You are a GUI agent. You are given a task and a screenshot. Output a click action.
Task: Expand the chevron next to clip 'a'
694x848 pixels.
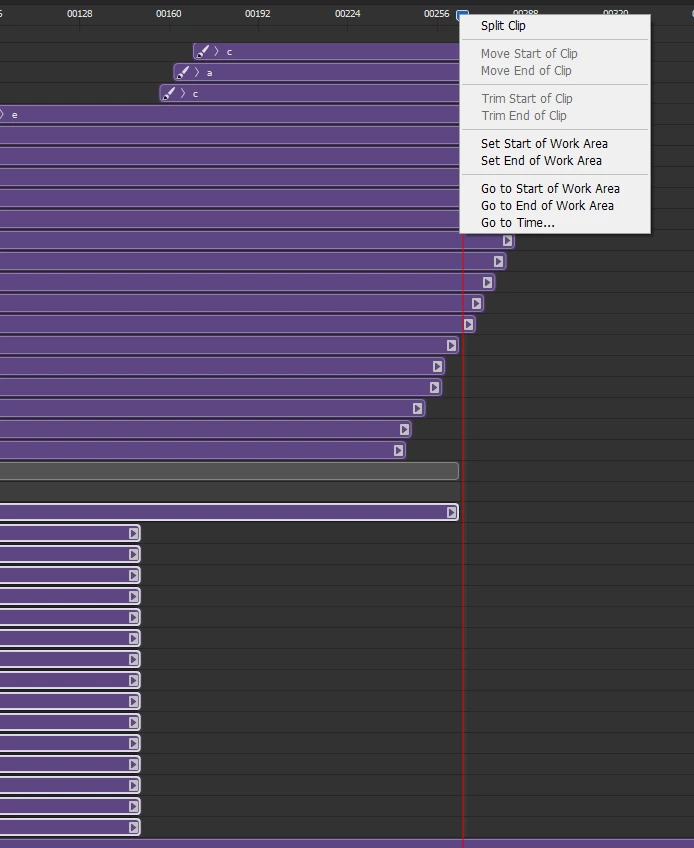[x=197, y=72]
